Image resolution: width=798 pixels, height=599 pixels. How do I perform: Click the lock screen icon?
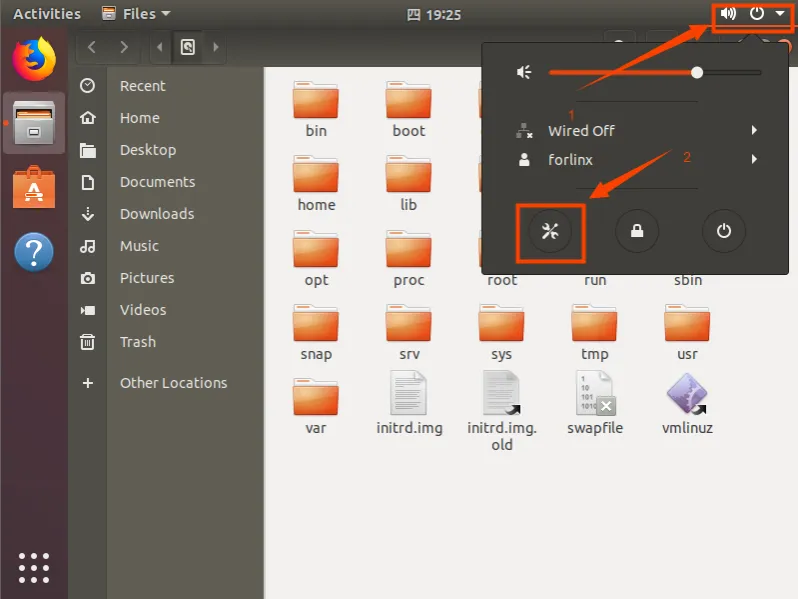(636, 231)
